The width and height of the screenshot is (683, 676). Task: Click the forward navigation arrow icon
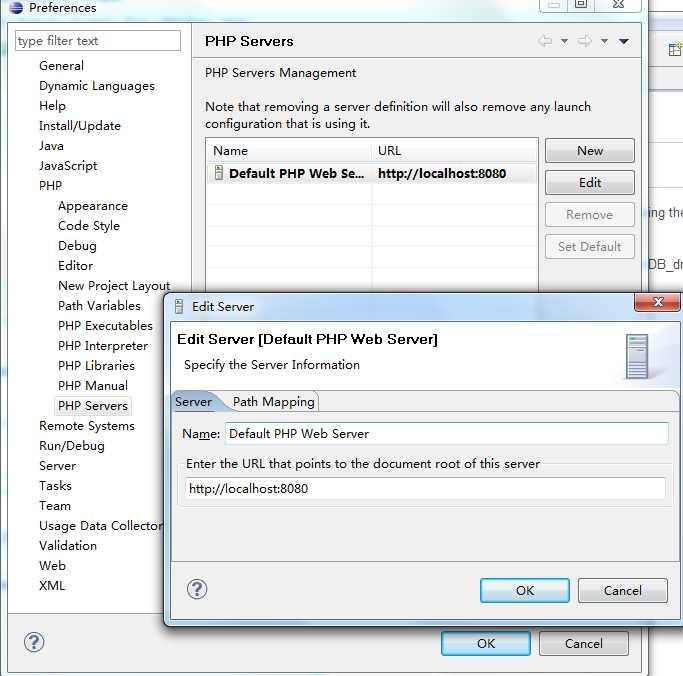(x=585, y=41)
